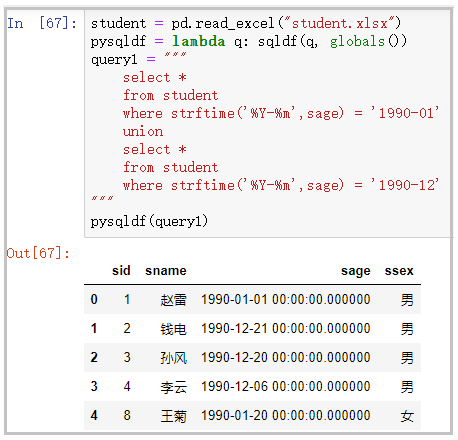Click the union keyword in query
This screenshot has height=440, width=458.
pyautogui.click(x=143, y=131)
